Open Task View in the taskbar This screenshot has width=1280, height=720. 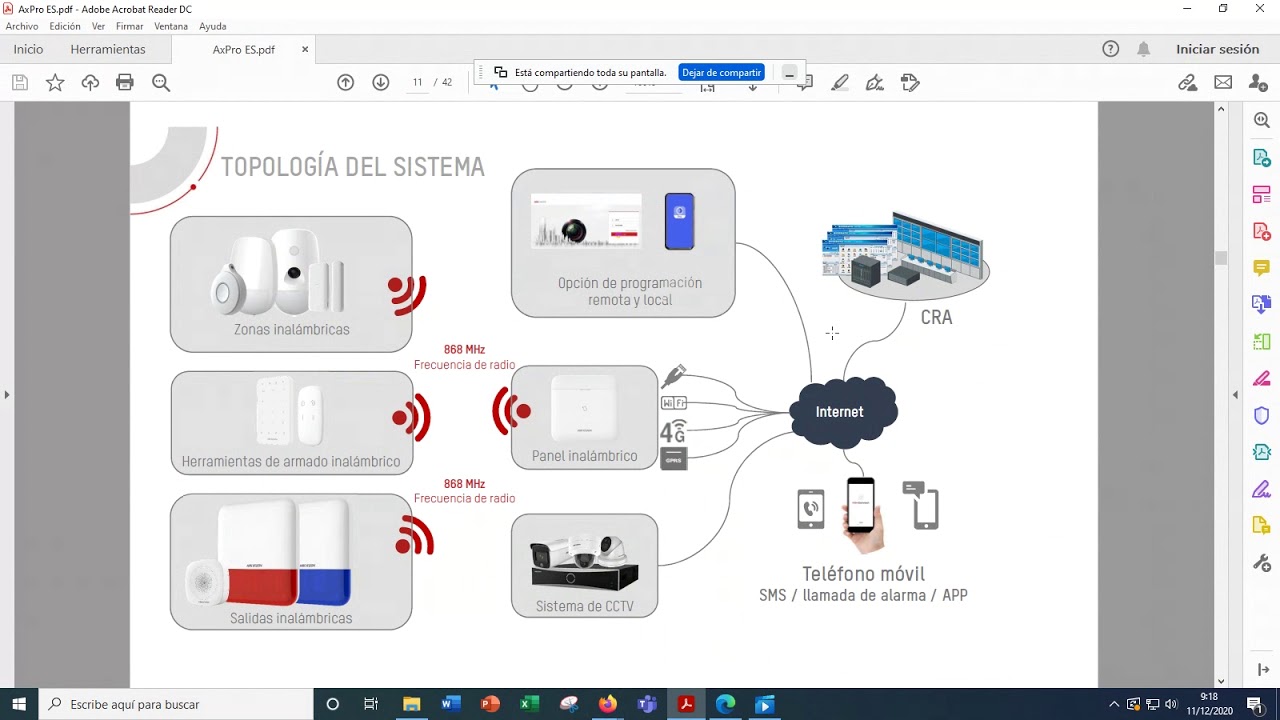tap(371, 704)
